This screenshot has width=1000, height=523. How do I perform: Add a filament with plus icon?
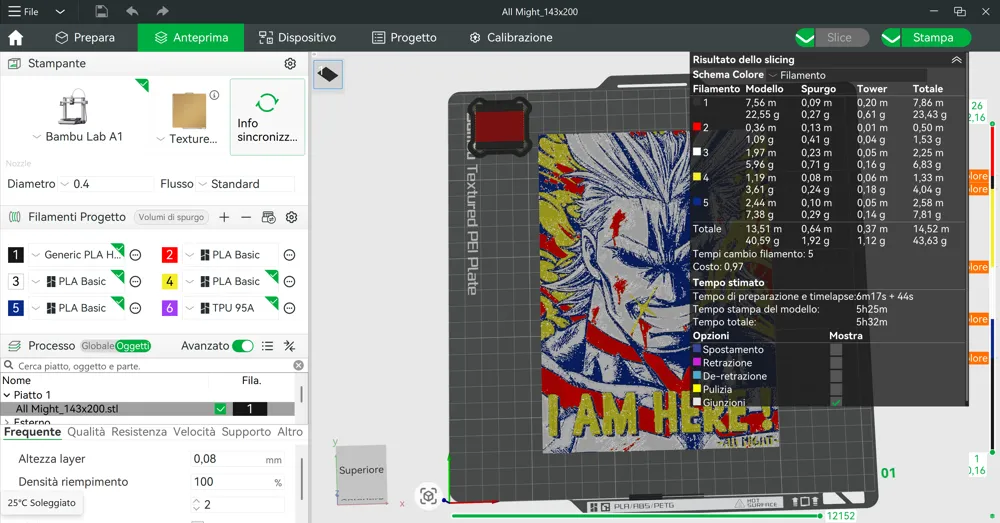(x=224, y=217)
